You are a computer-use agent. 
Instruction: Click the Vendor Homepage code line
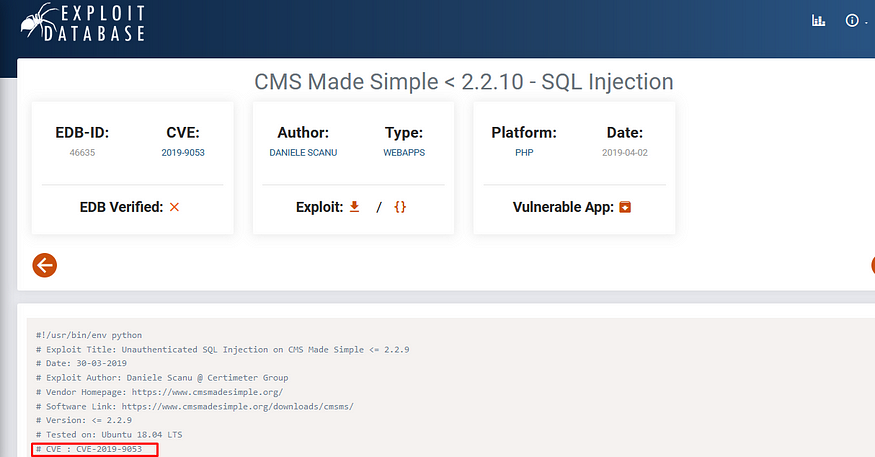pyautogui.click(x=160, y=392)
